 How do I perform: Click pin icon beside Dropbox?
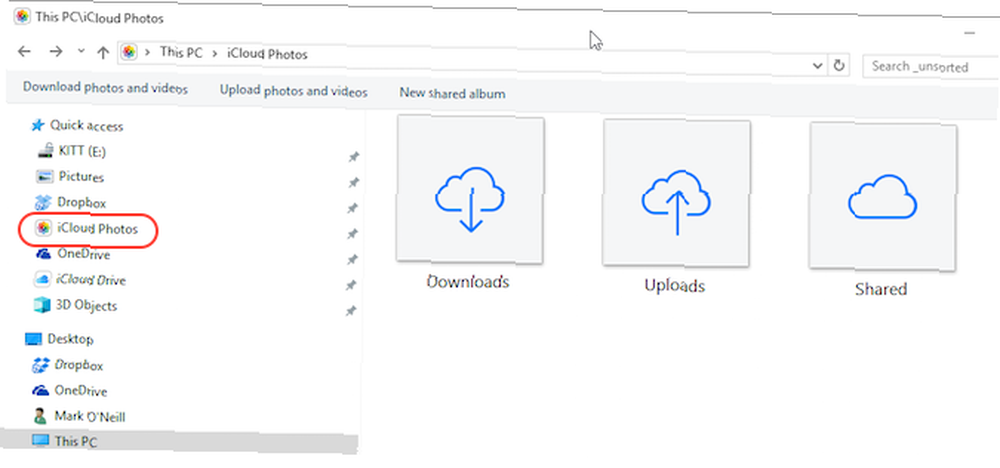coord(352,208)
